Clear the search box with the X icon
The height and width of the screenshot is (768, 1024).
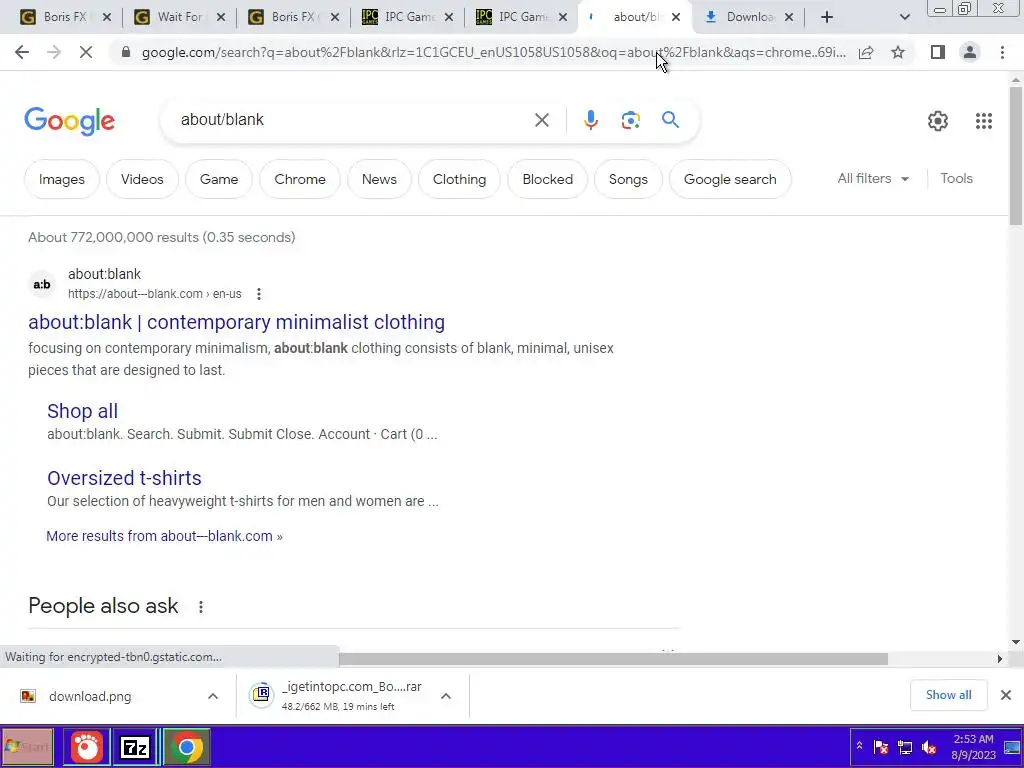pyautogui.click(x=541, y=120)
